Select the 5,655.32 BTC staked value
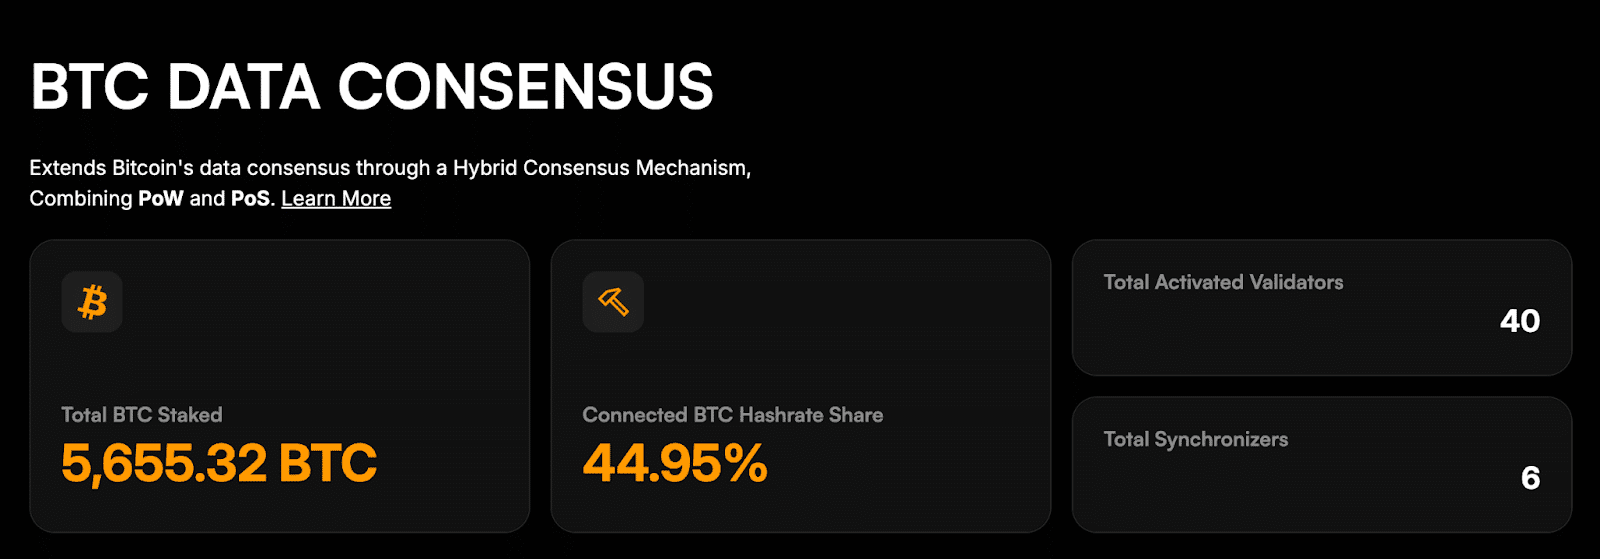 [219, 463]
